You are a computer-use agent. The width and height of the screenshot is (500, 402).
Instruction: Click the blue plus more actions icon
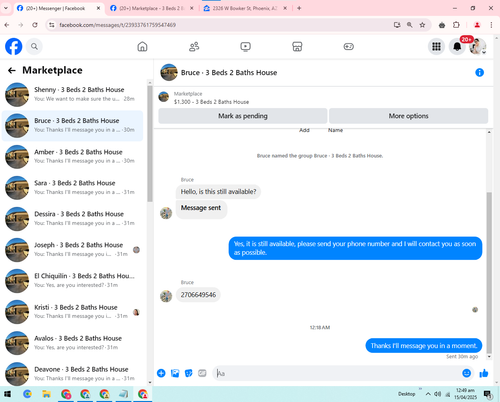point(161,373)
